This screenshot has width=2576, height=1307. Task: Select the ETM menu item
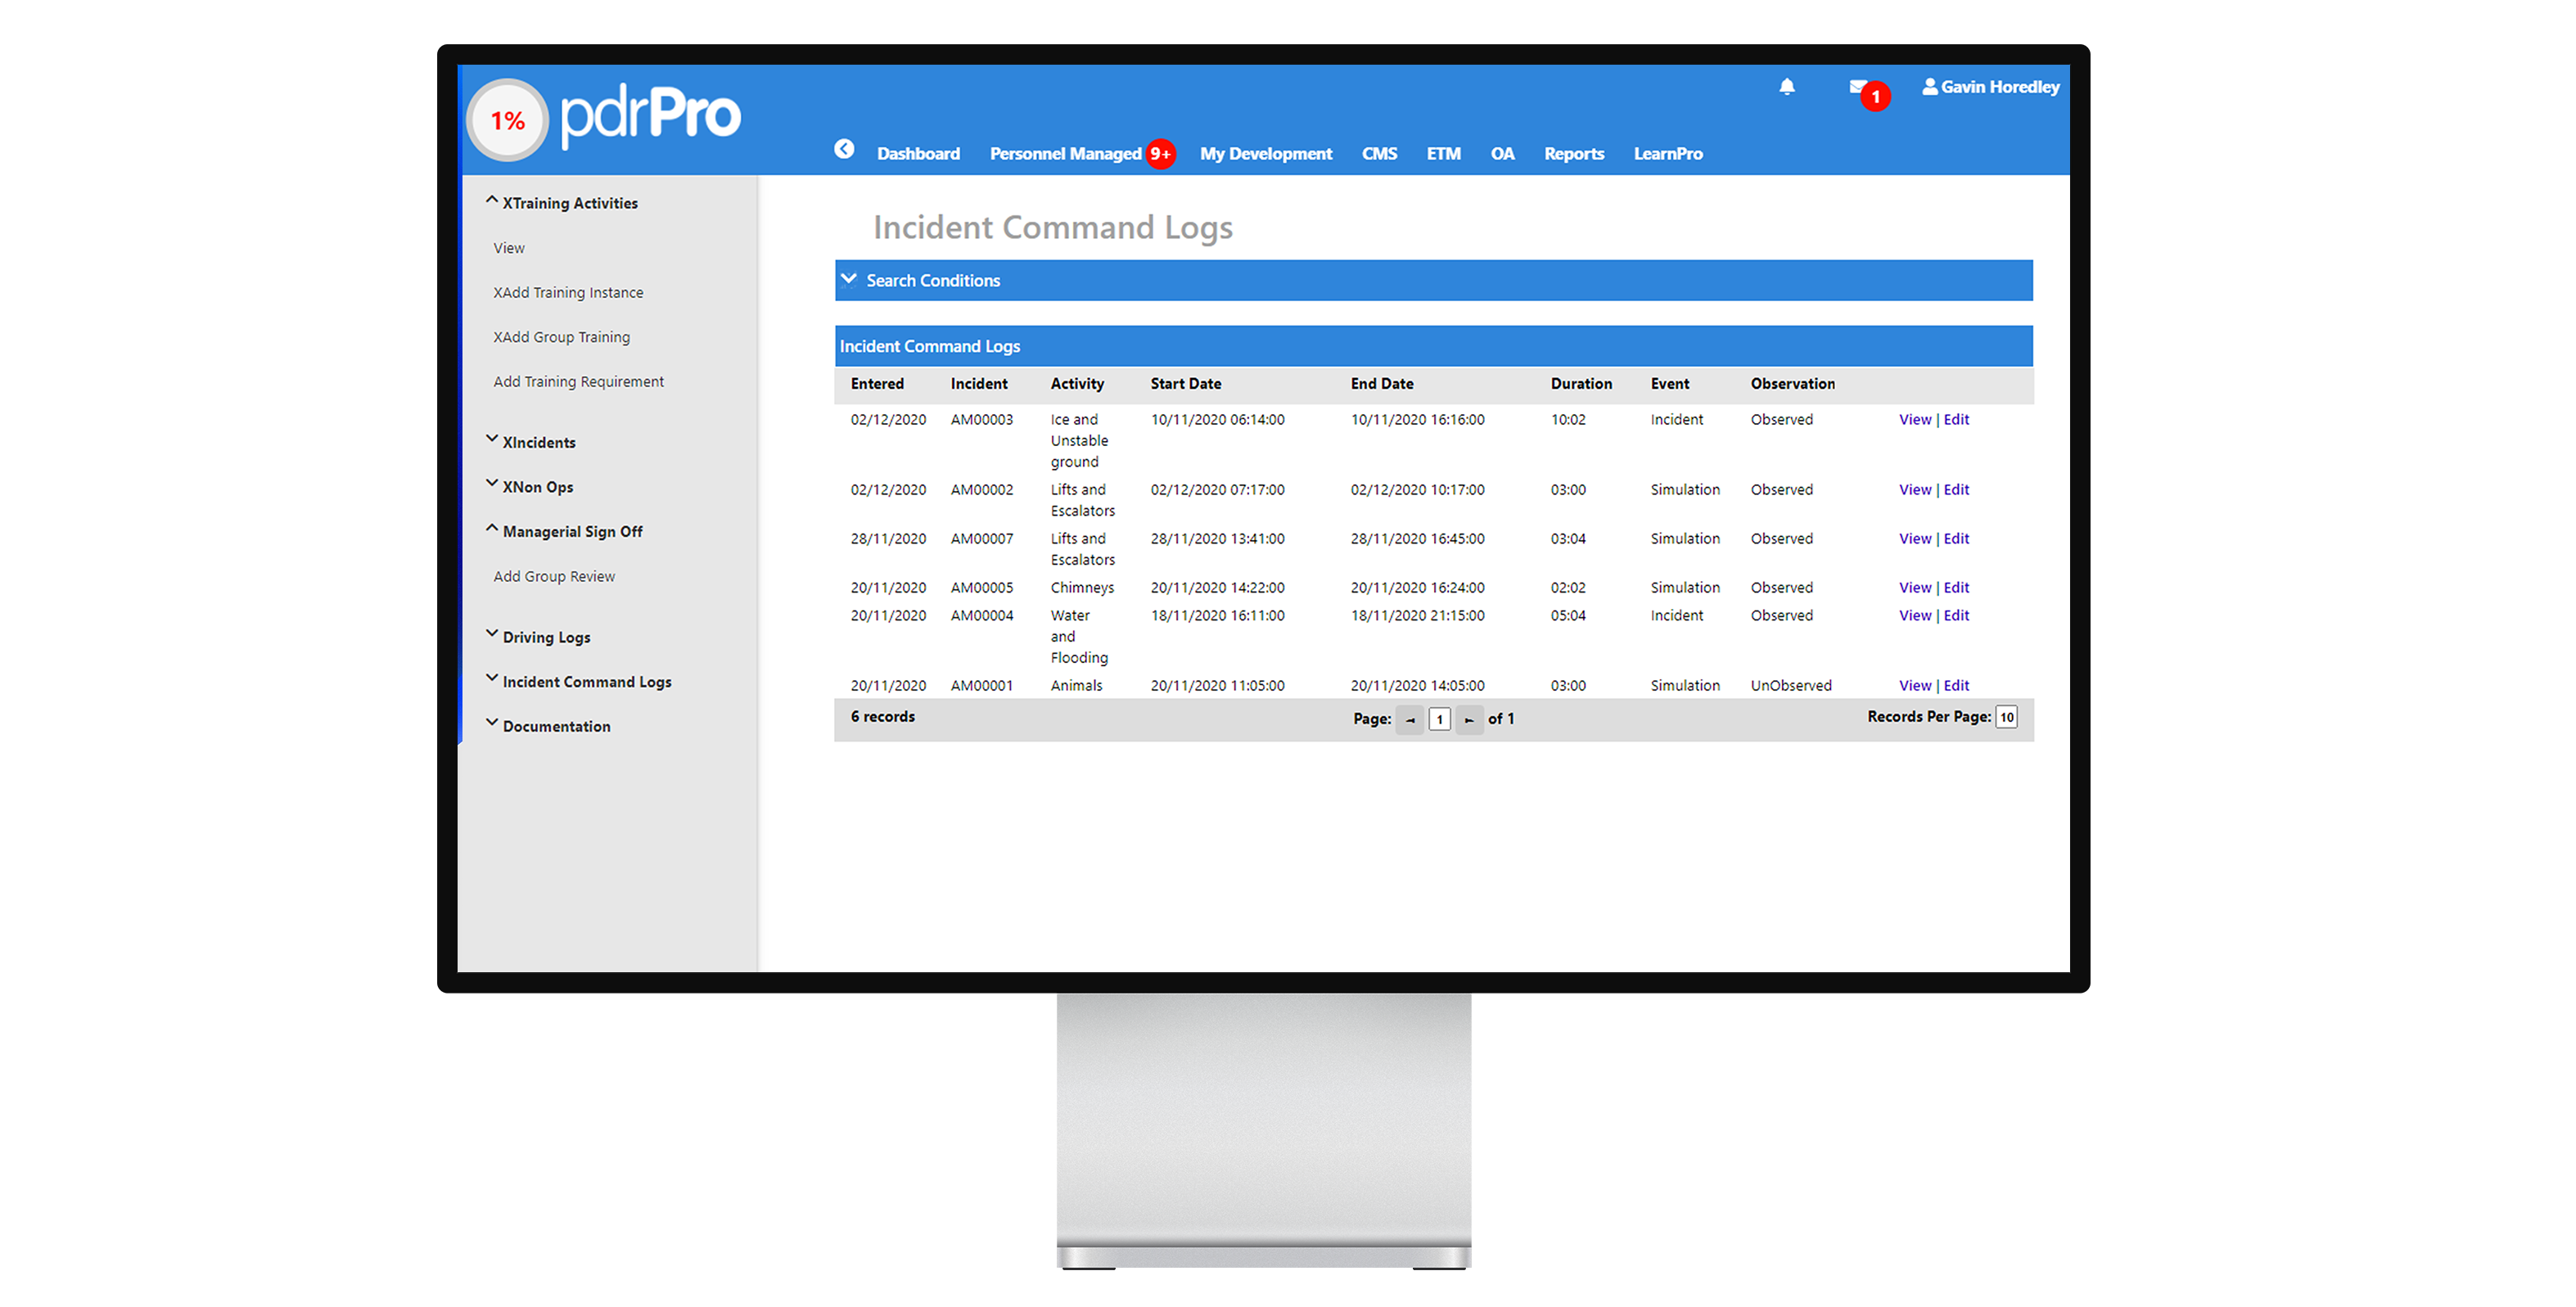1443,154
